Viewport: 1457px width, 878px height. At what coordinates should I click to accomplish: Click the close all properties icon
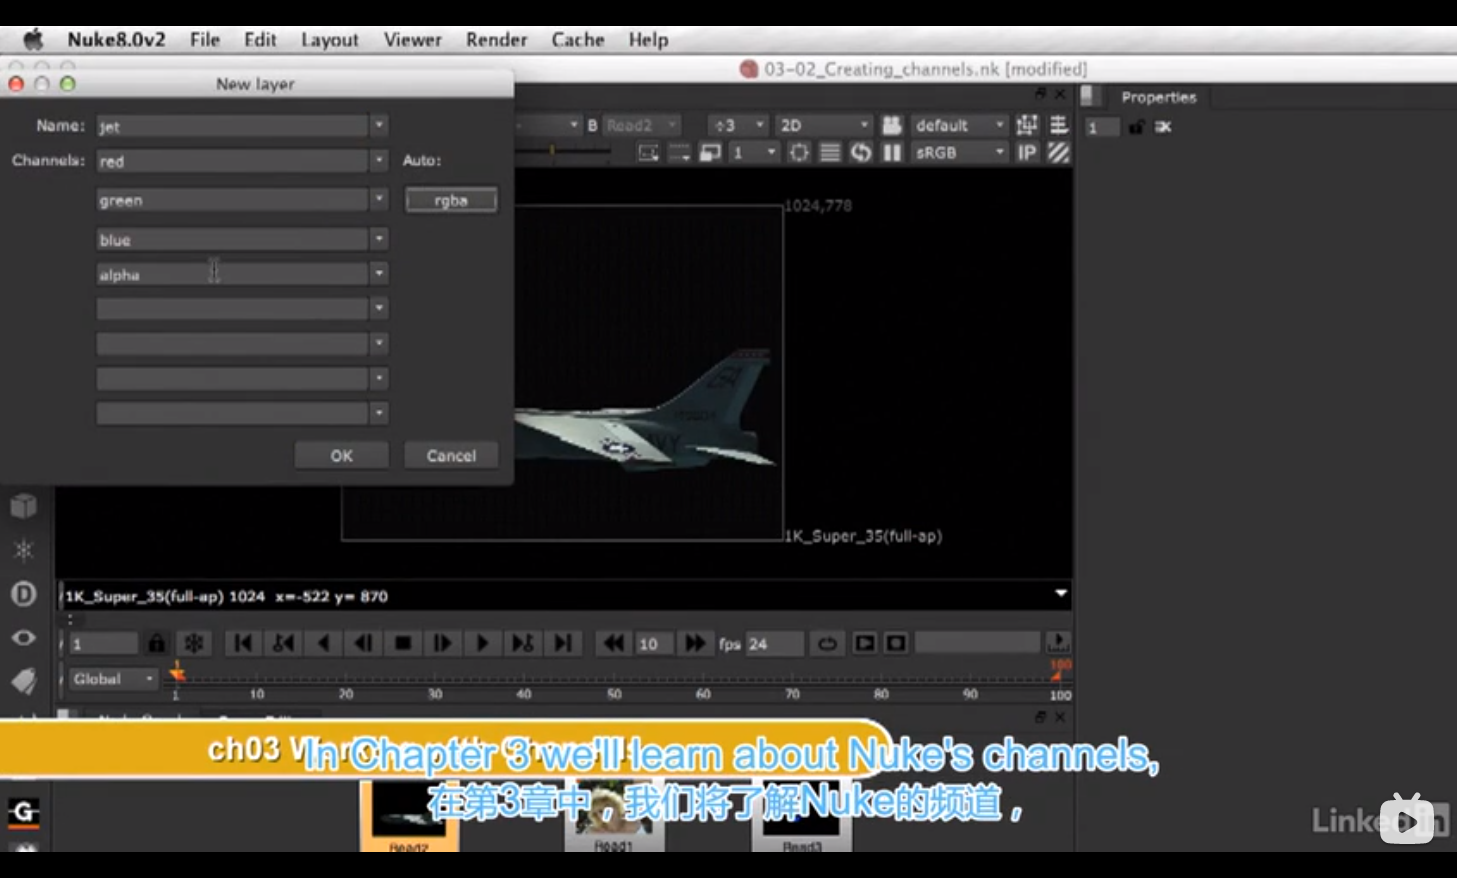[1163, 127]
